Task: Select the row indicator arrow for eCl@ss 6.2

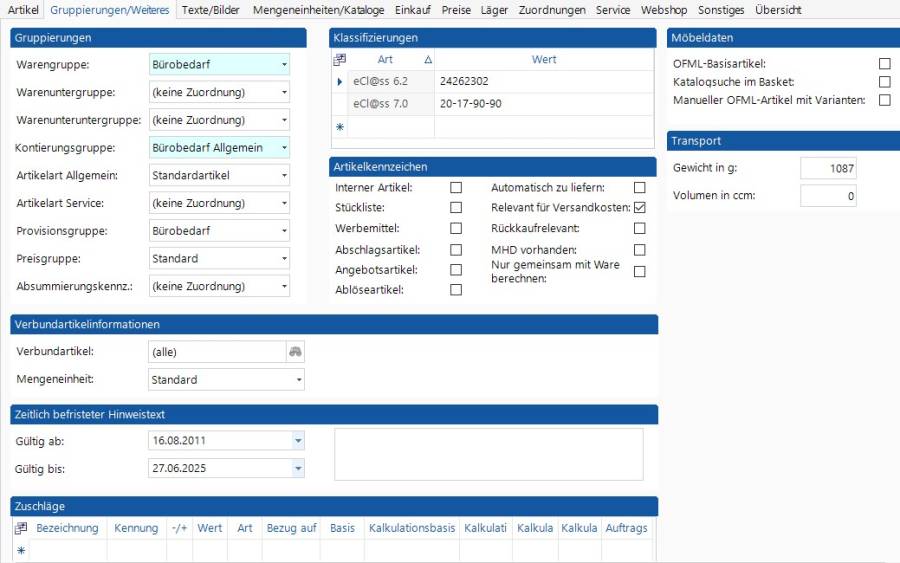Action: (339, 81)
